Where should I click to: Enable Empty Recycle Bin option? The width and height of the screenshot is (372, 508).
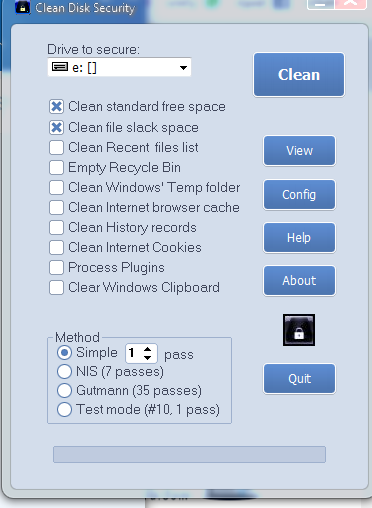click(x=56, y=167)
